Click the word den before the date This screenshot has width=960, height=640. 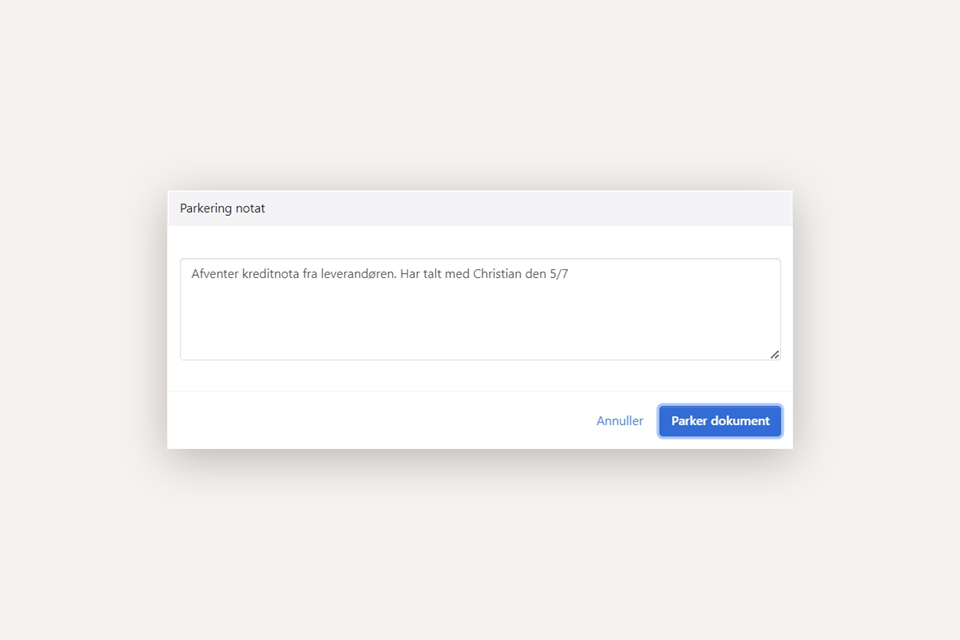pyautogui.click(x=535, y=274)
